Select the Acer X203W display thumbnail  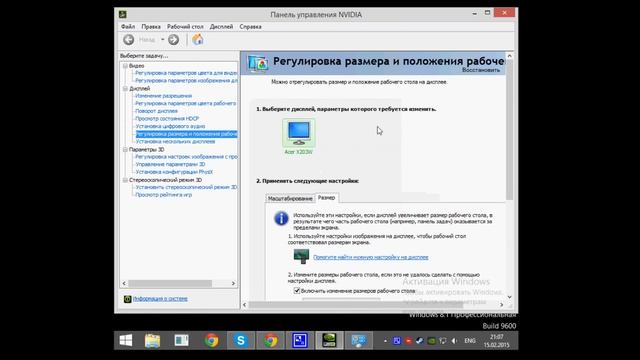point(299,137)
